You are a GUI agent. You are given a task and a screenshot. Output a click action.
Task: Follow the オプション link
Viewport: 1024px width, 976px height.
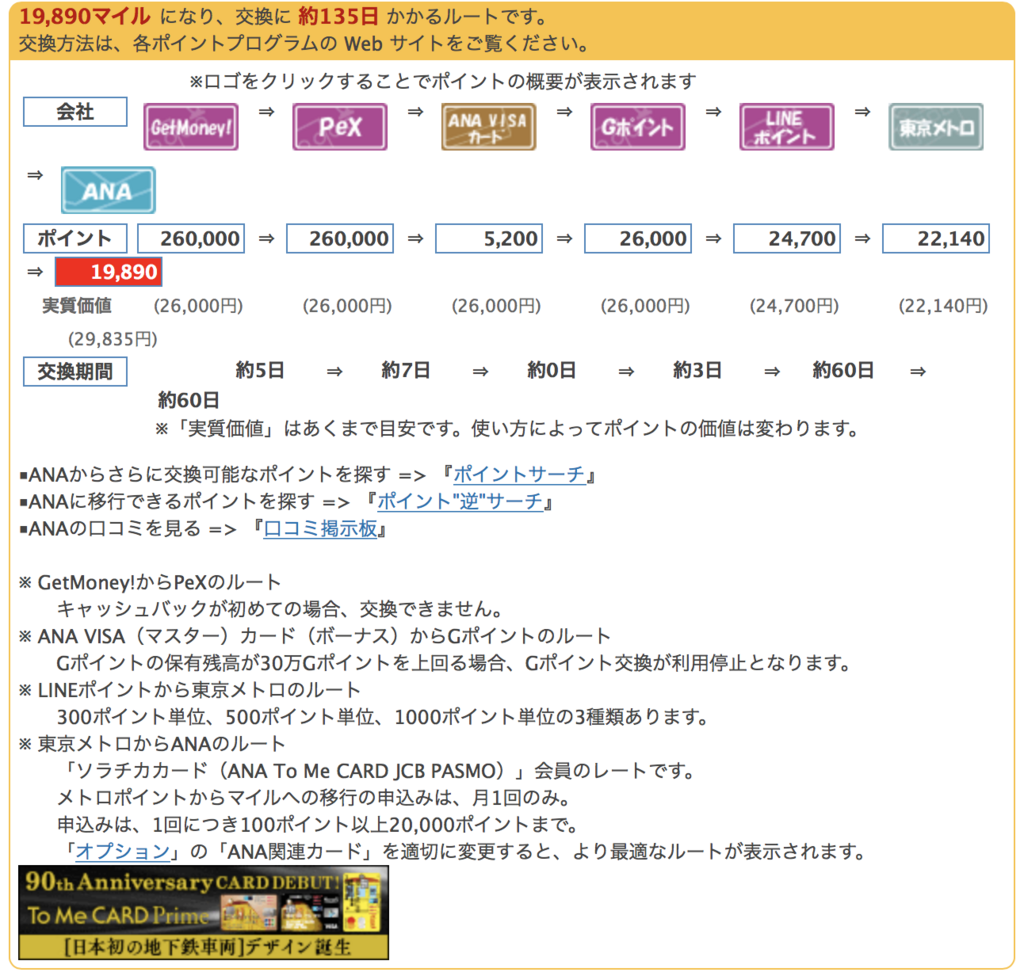[123, 851]
